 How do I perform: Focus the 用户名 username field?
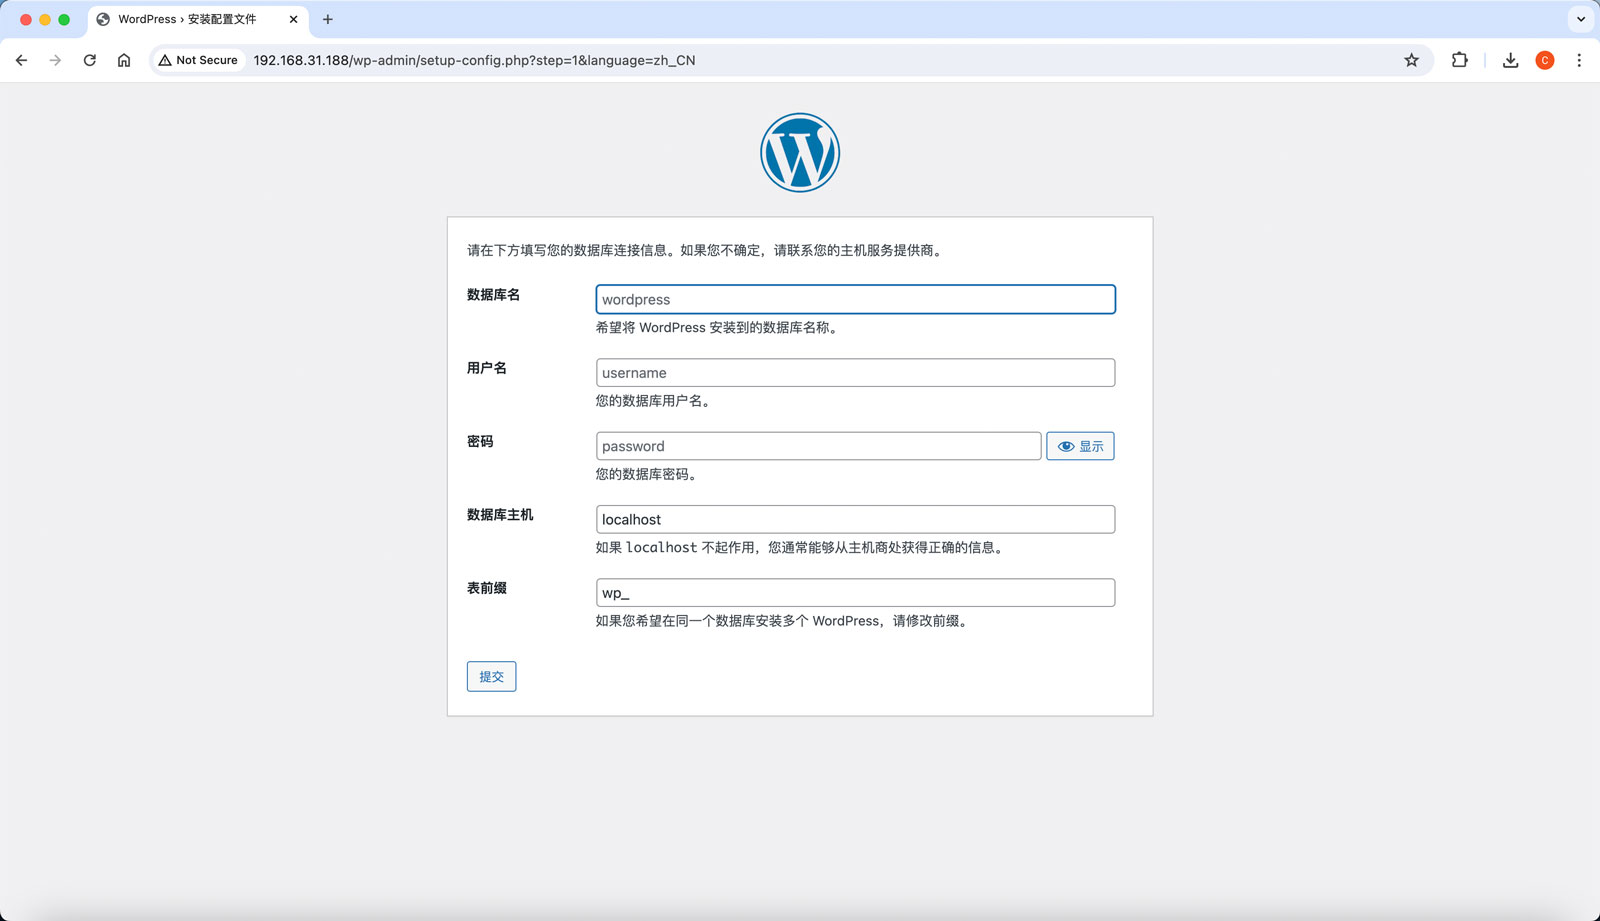(855, 372)
